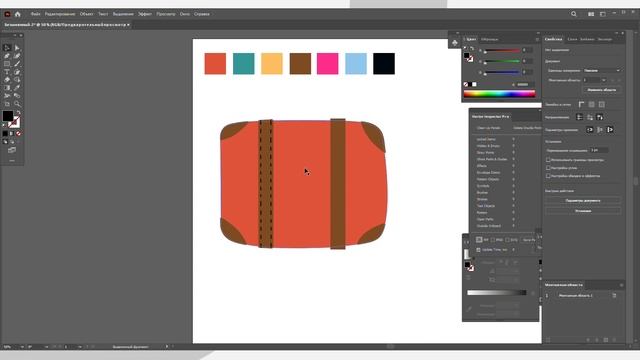
Task: Click the Установки button
Action: [x=583, y=211]
